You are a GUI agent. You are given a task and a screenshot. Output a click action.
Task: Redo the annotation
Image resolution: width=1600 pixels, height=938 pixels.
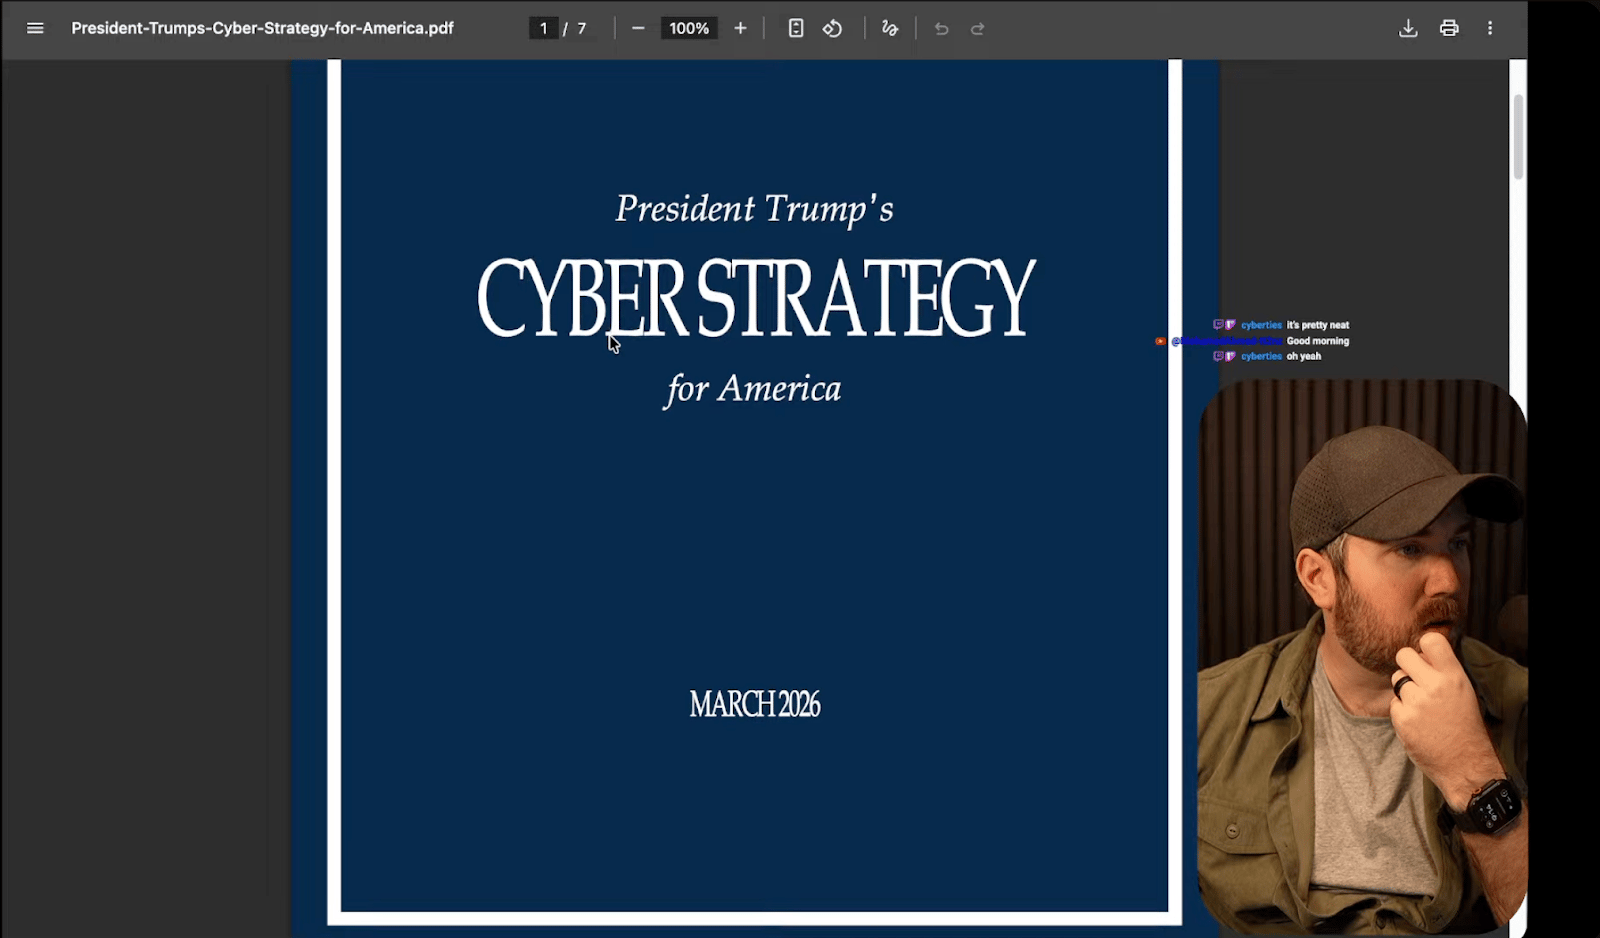pos(978,28)
